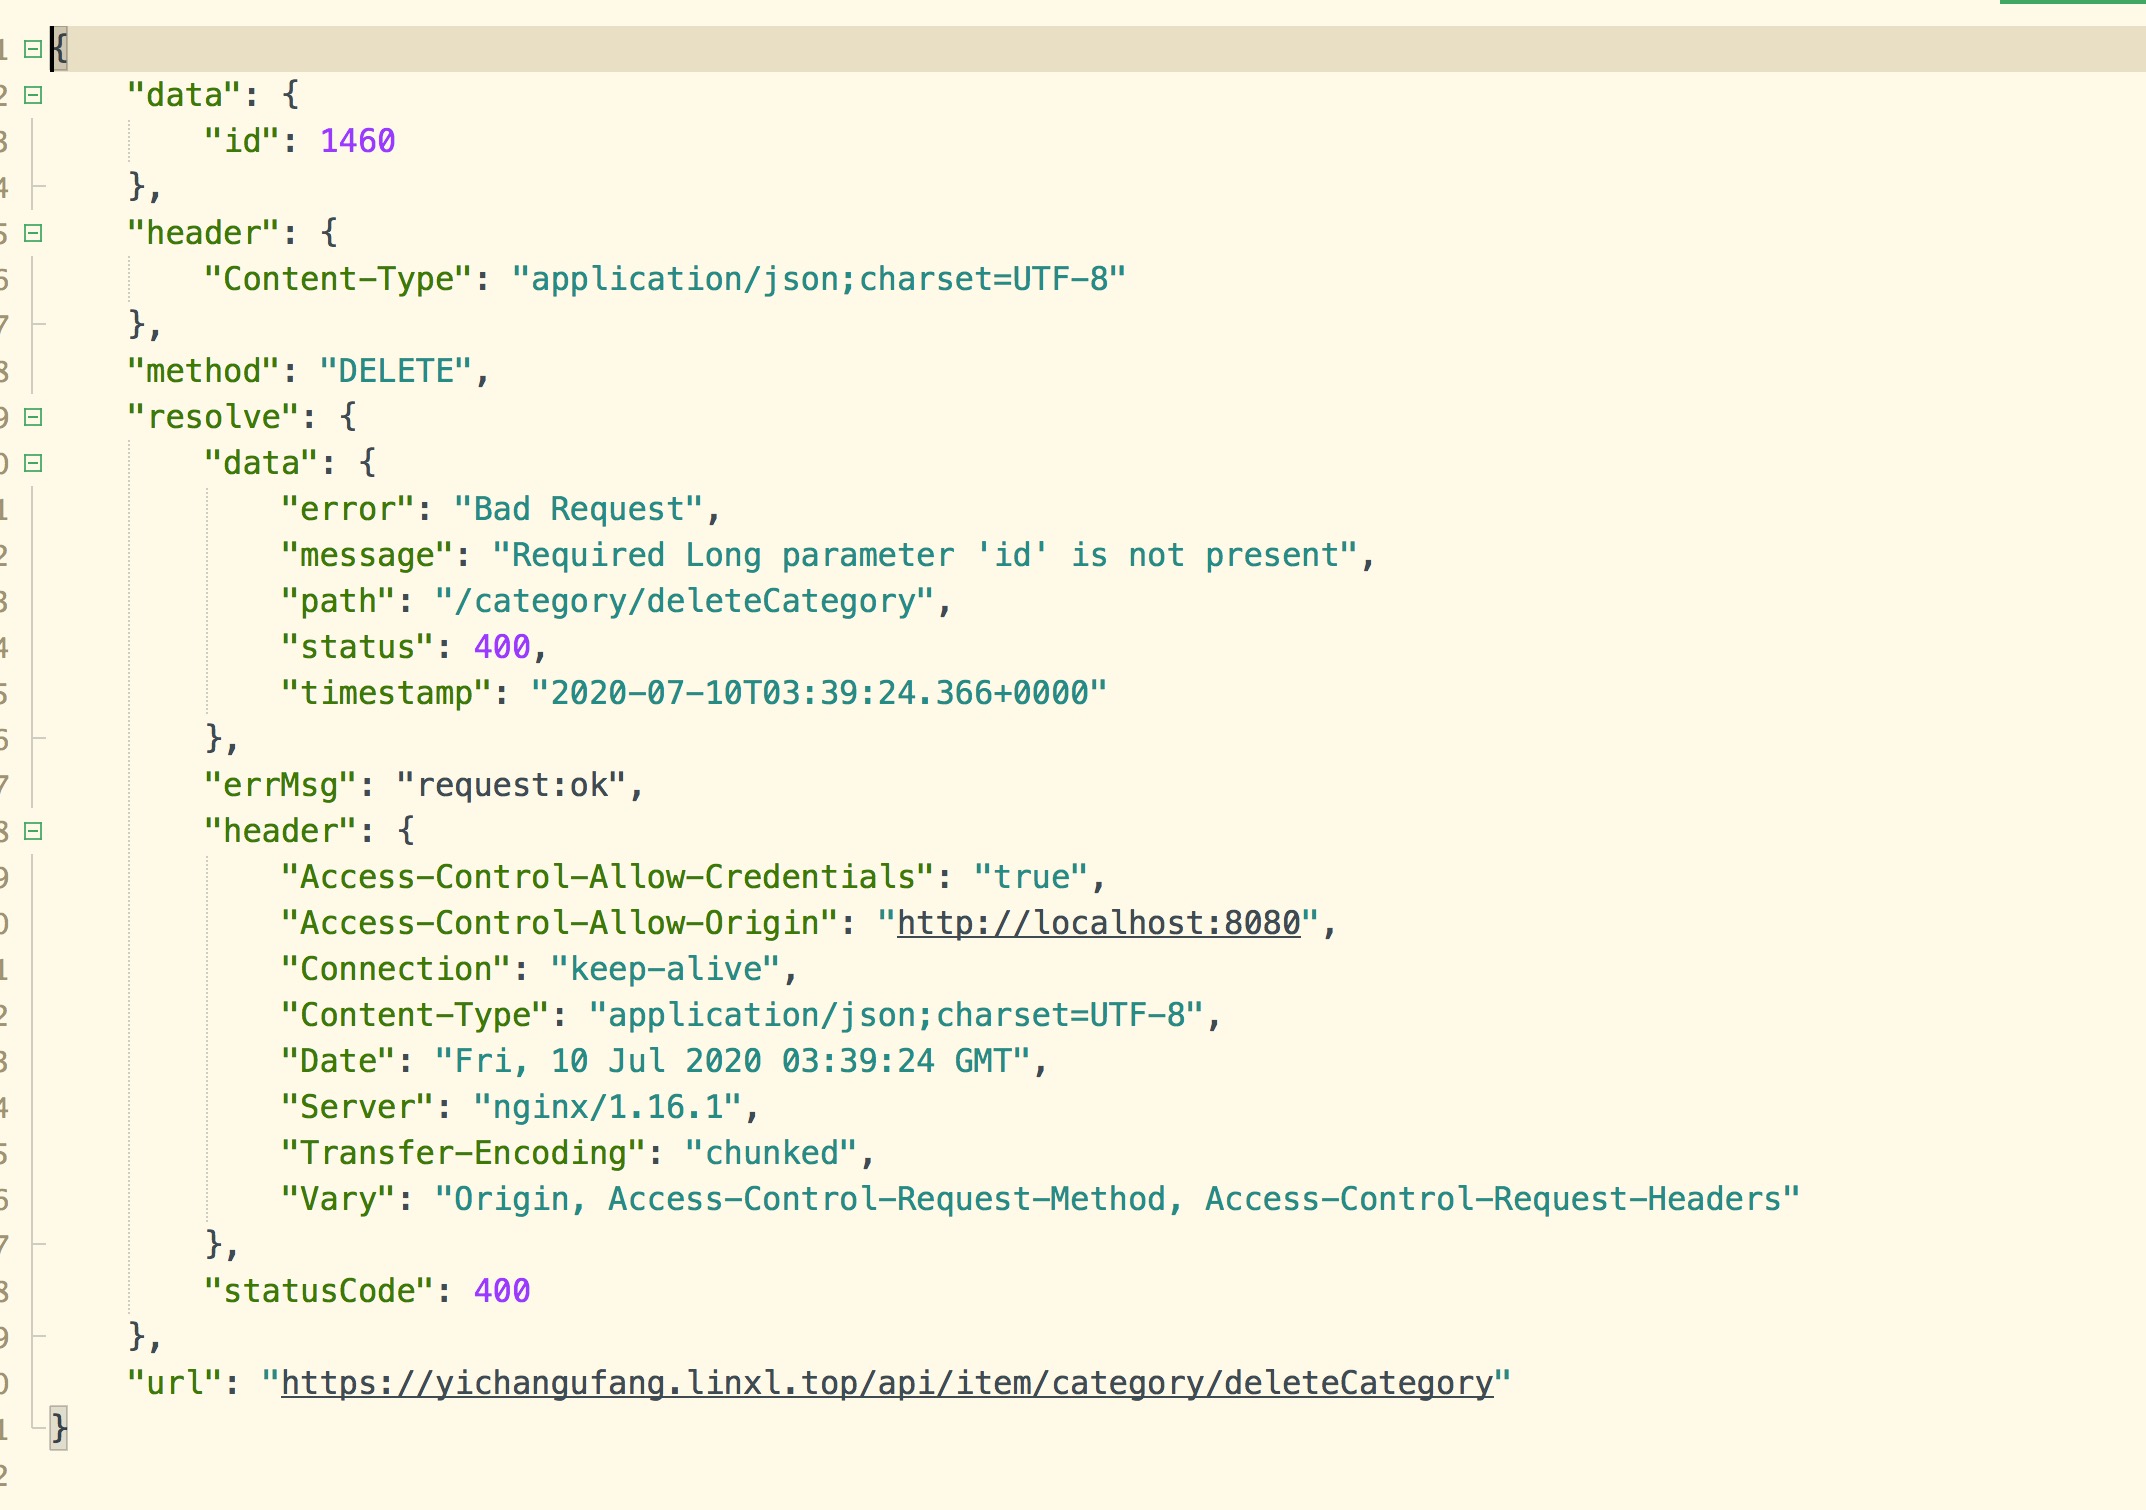Screen dimensions: 2146x1510
Task: Open the http://localhost:8080 link
Action: (x=1098, y=923)
